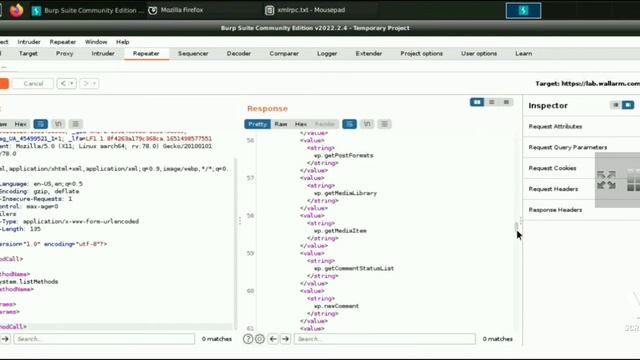Open the response panel hamburger options menu
The height and width of the screenshot is (360, 640).
click(x=384, y=124)
